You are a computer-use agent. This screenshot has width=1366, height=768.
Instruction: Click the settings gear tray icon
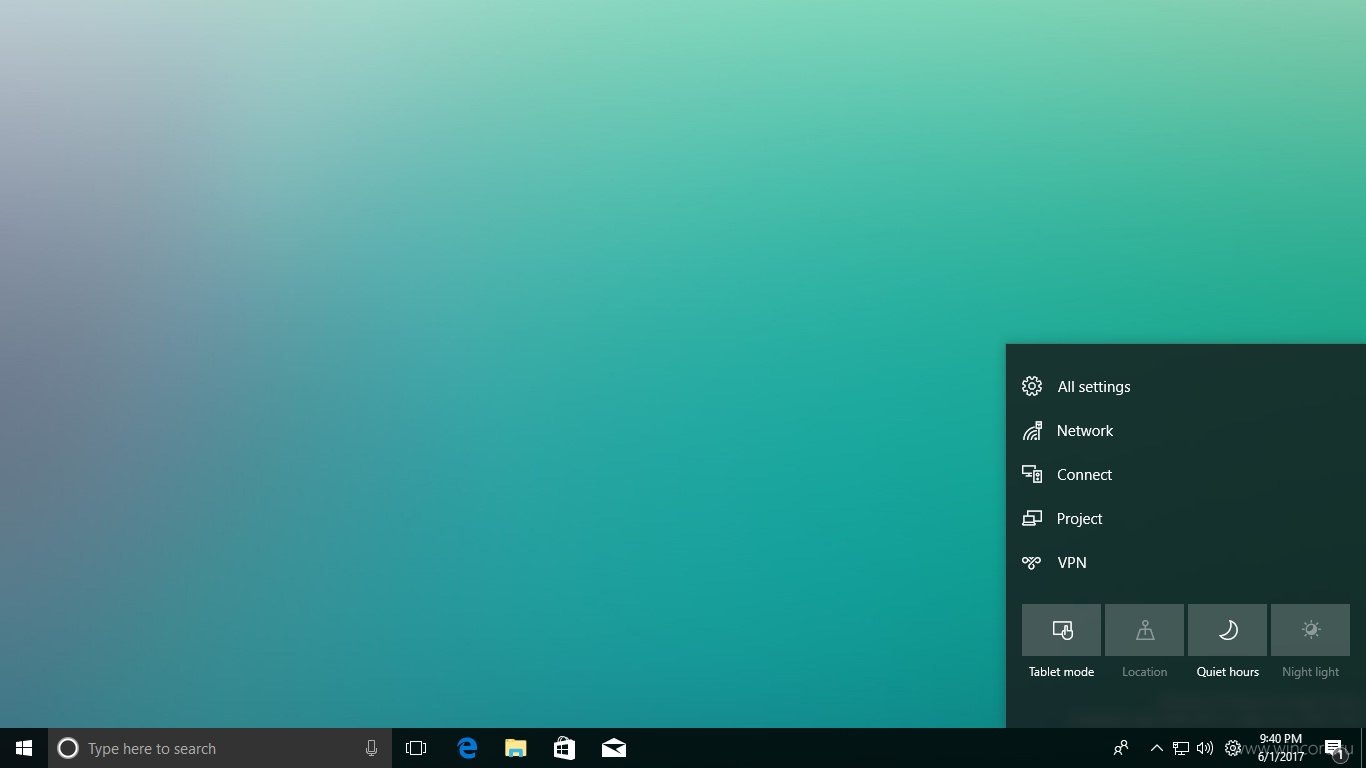pyautogui.click(x=1233, y=748)
